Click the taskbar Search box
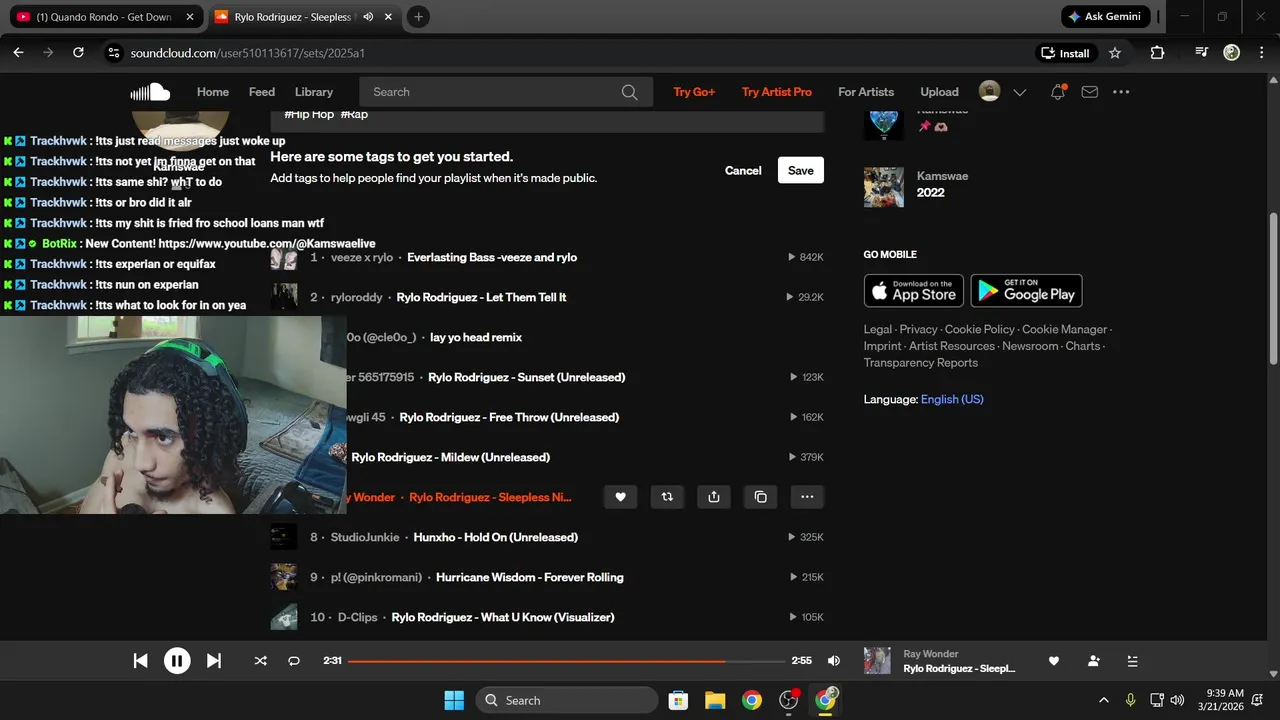Screen dimensions: 1280x720 coord(567,700)
